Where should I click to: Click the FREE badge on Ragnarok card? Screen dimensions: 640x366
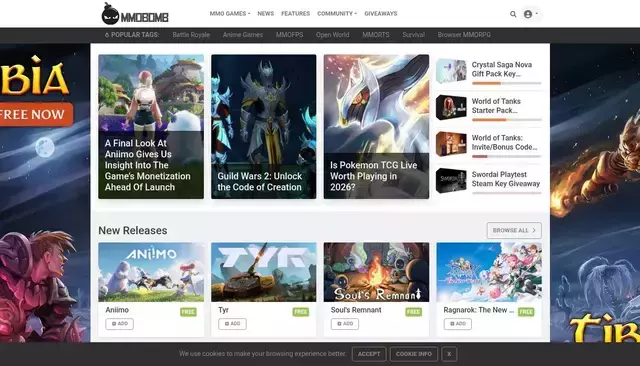point(526,312)
